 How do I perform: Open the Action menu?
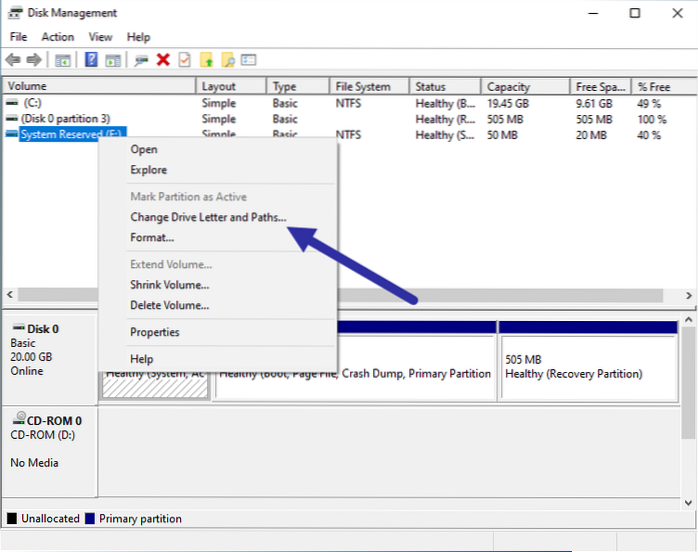pyautogui.click(x=57, y=37)
